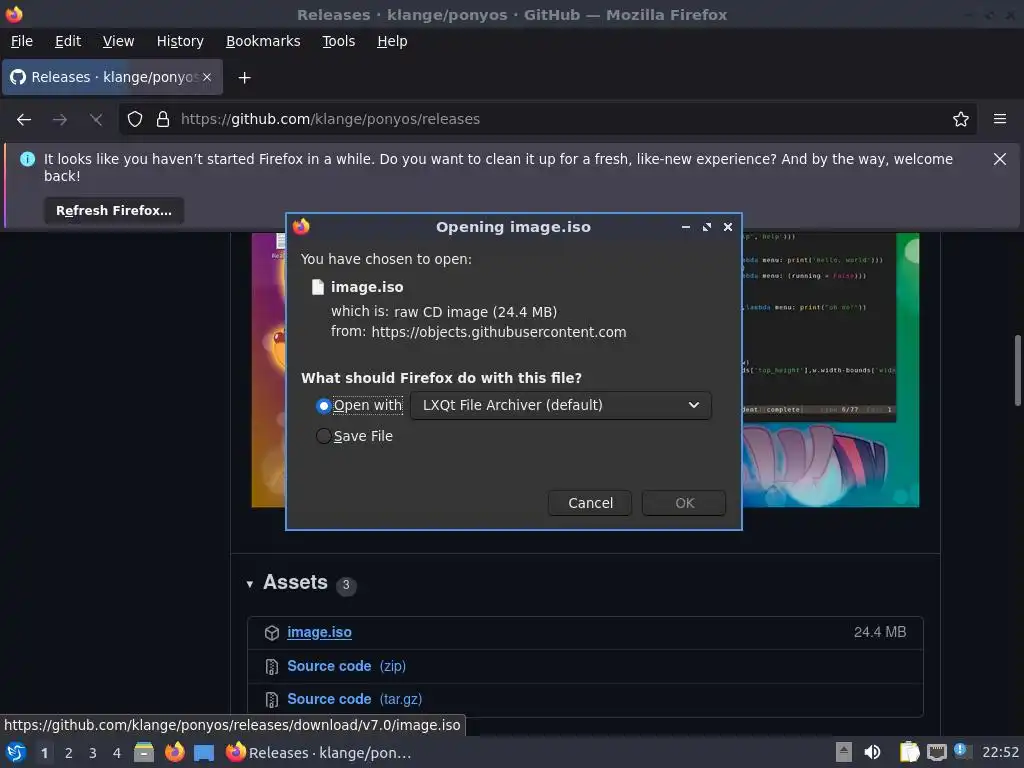Viewport: 1024px width, 768px height.
Task: Click the OK button in dialog
Action: tap(684, 503)
